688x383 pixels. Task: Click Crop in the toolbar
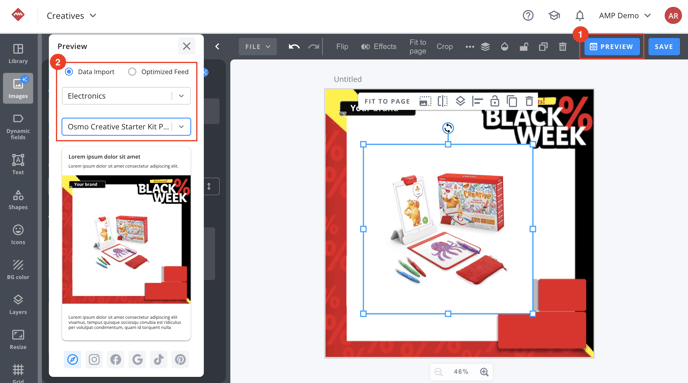444,47
